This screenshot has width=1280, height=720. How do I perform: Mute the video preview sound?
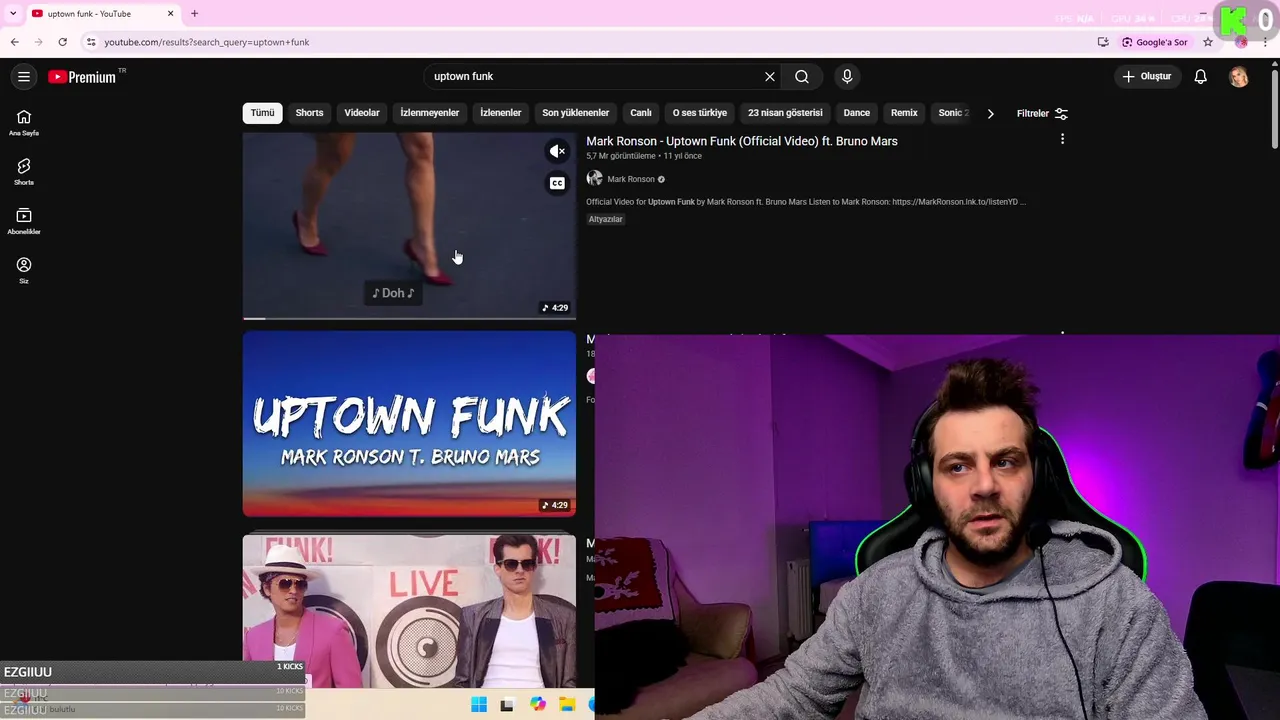[557, 151]
